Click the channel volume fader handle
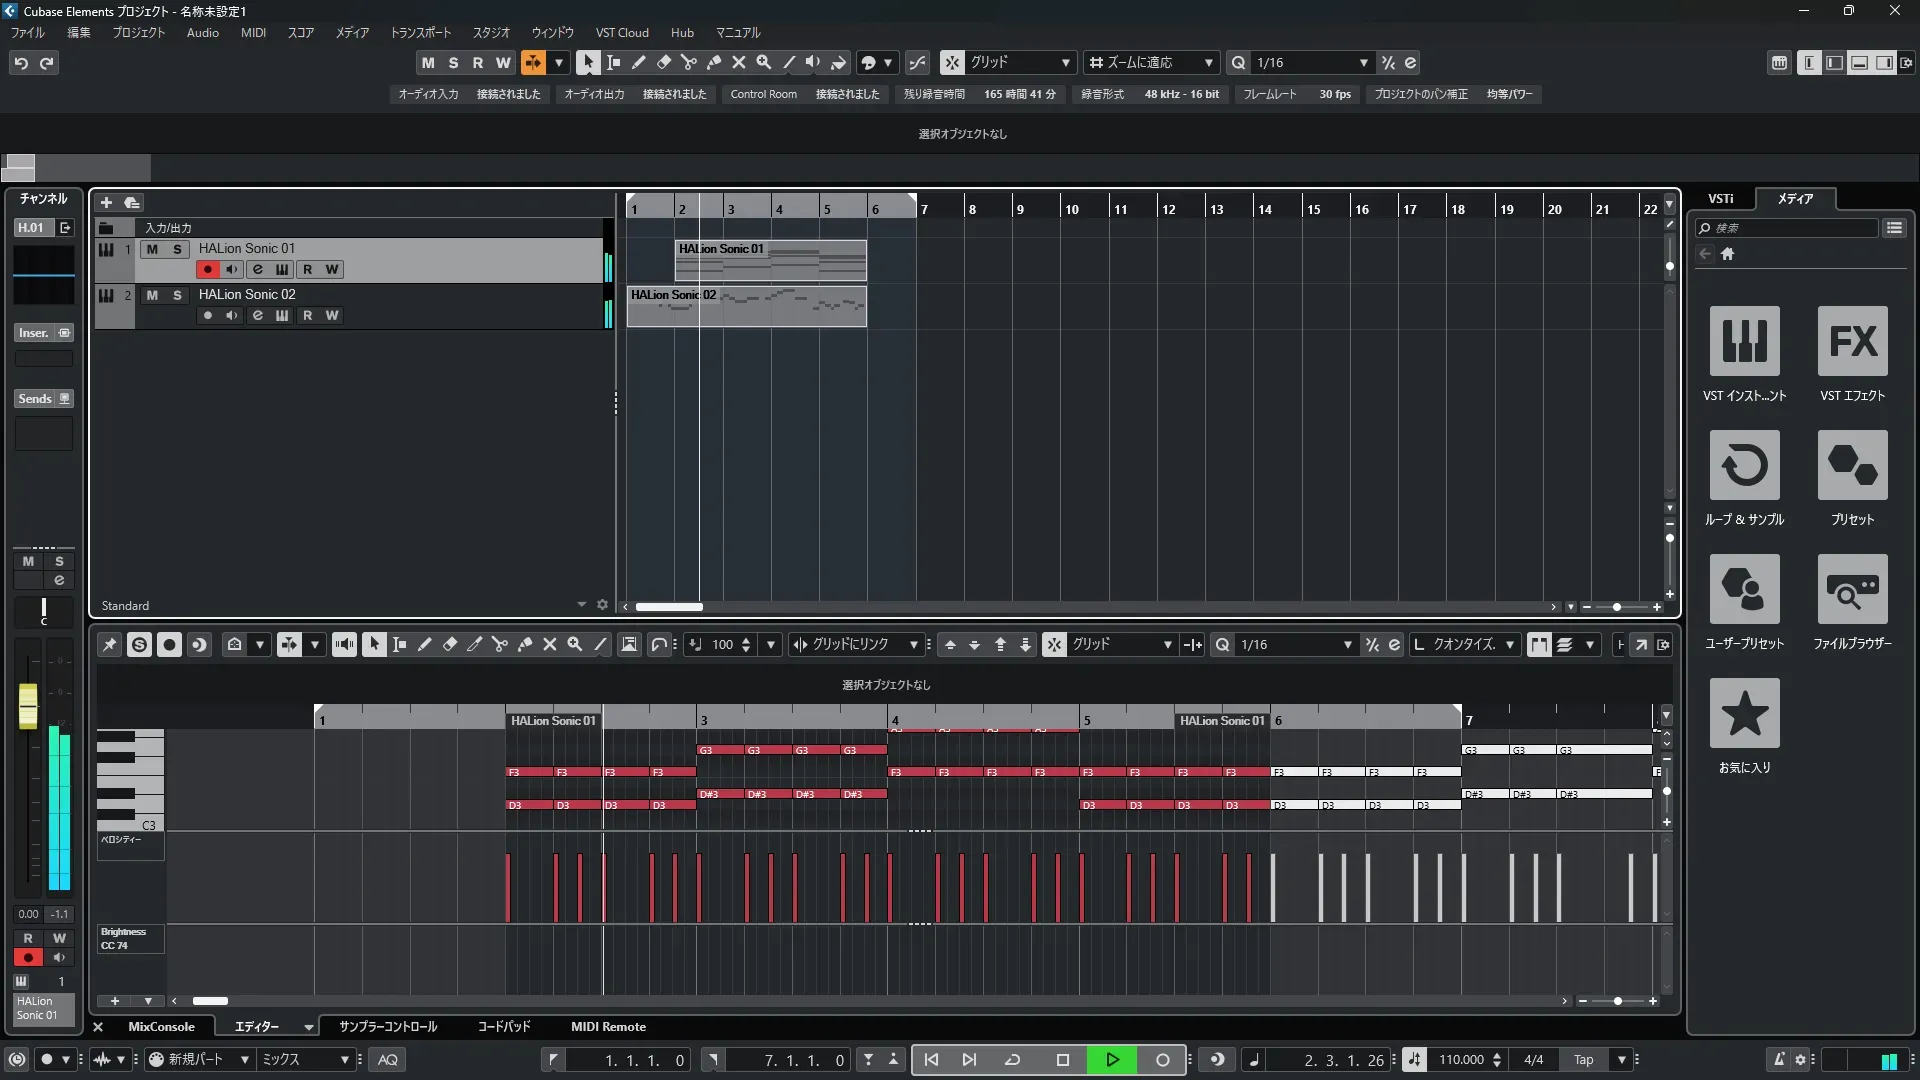 tap(28, 705)
